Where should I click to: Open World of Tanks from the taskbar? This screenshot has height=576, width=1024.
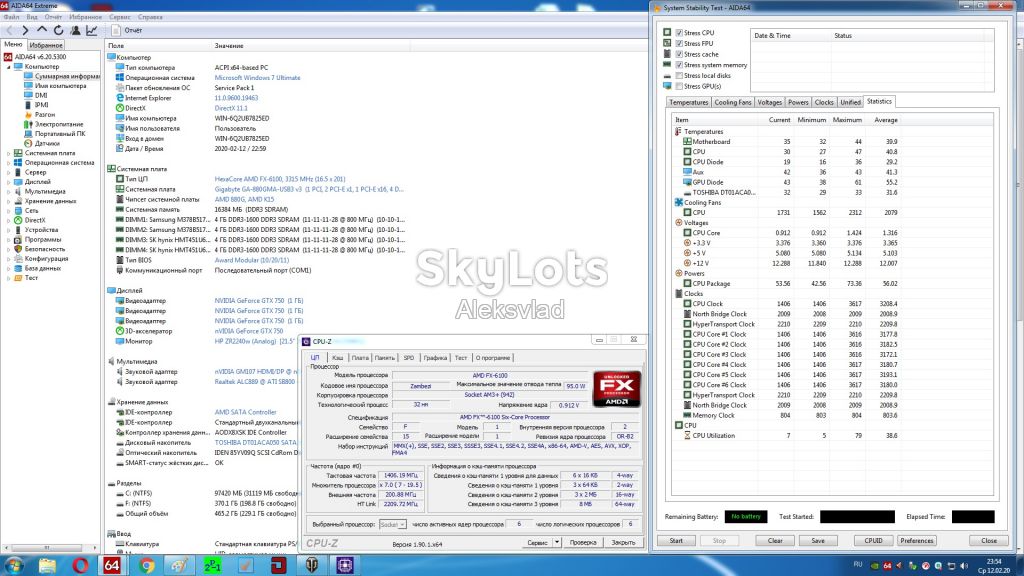click(312, 565)
